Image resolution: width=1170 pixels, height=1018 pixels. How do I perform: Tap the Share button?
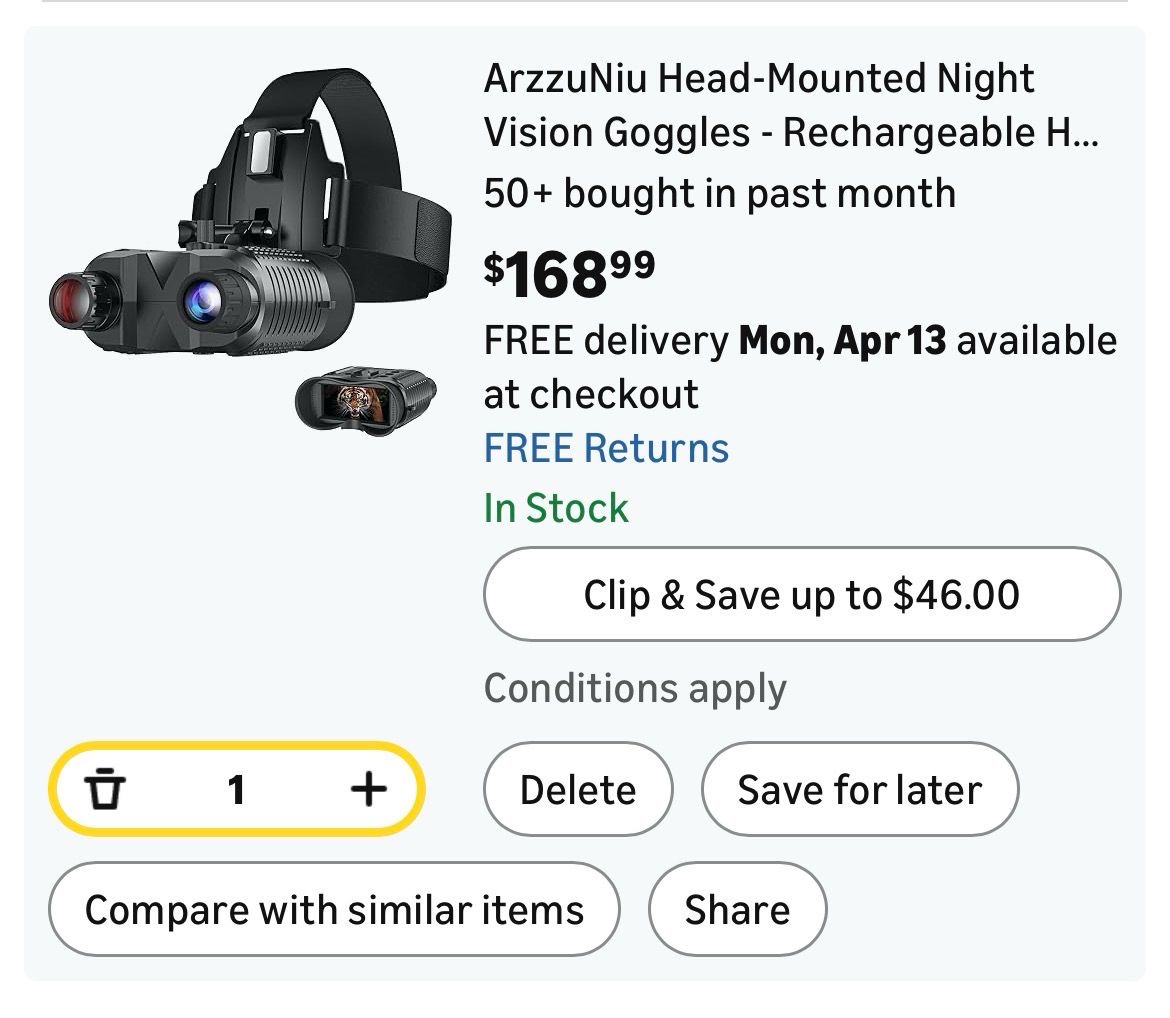pyautogui.click(x=737, y=910)
